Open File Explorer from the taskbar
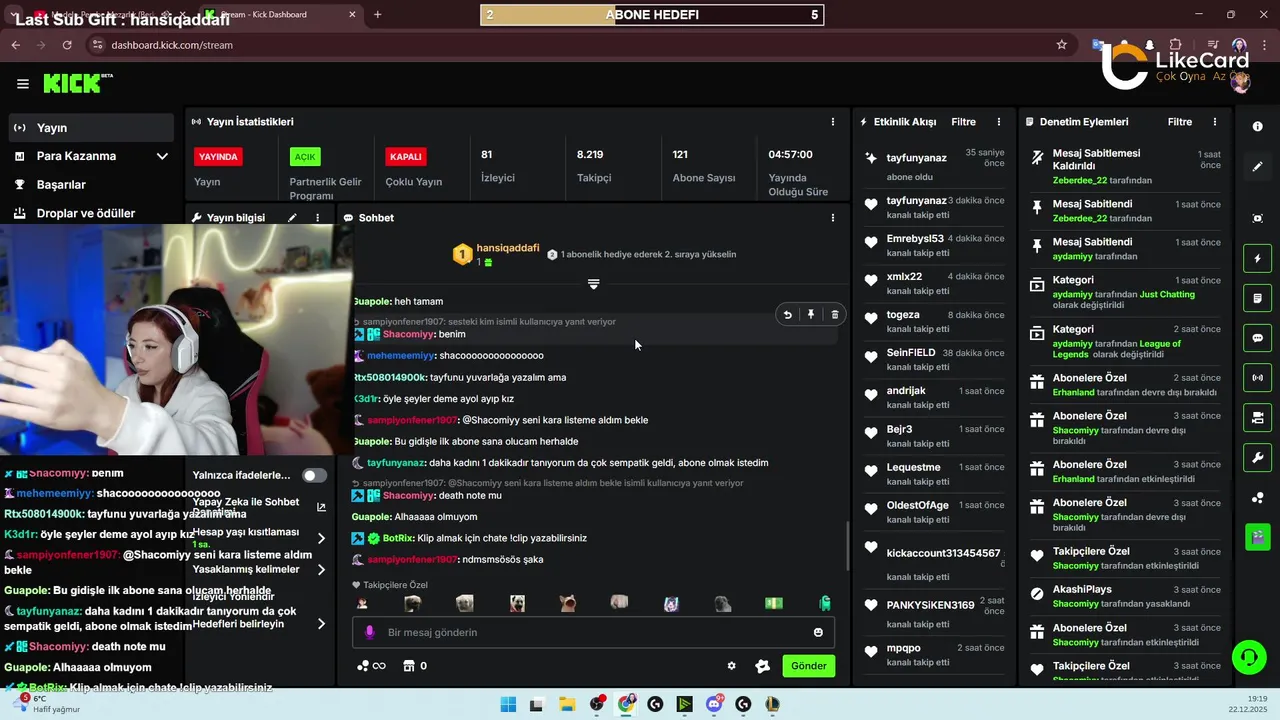1280x720 pixels. [x=567, y=704]
